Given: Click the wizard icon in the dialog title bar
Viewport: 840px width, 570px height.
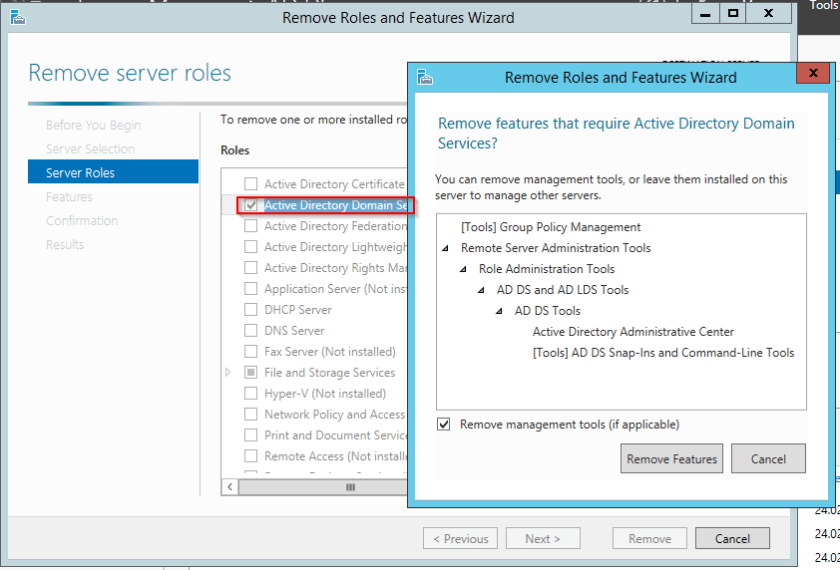Looking at the screenshot, I should click(x=425, y=77).
